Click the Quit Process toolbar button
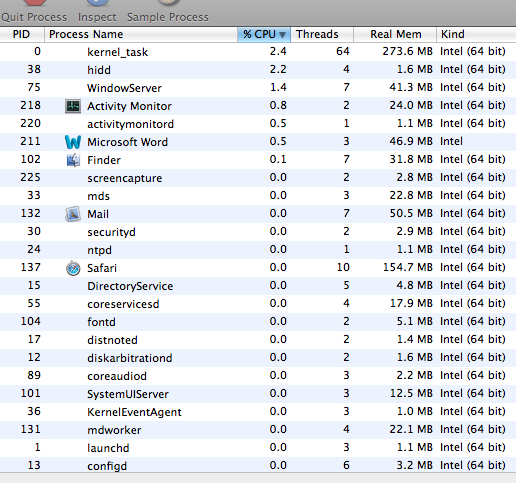 [34, 13]
